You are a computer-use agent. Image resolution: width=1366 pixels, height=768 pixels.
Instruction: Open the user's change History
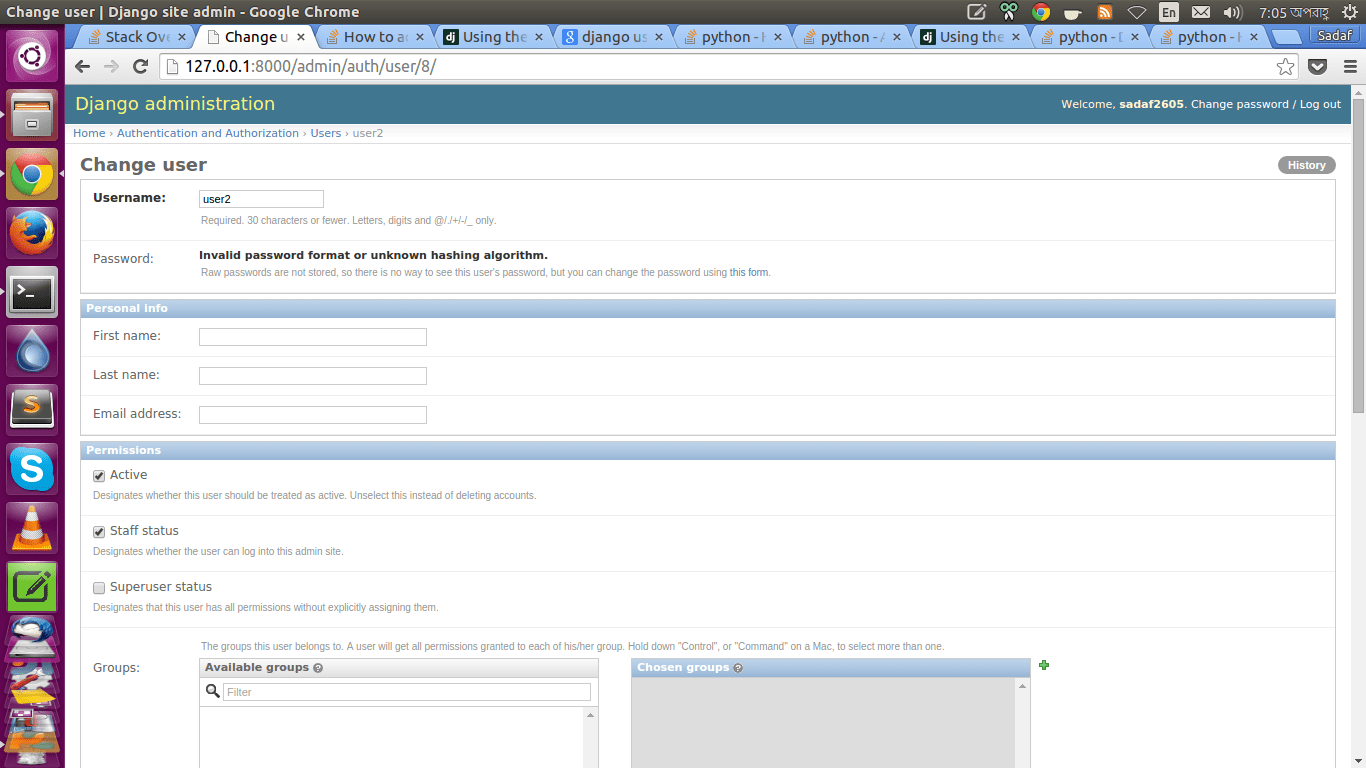1306,164
